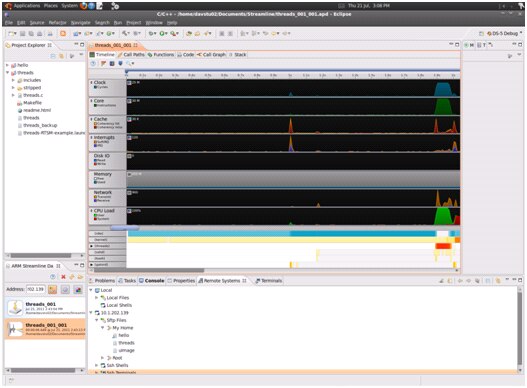Collapse the threads project tree node
Screen dimensions: 527x388
coord(7,73)
